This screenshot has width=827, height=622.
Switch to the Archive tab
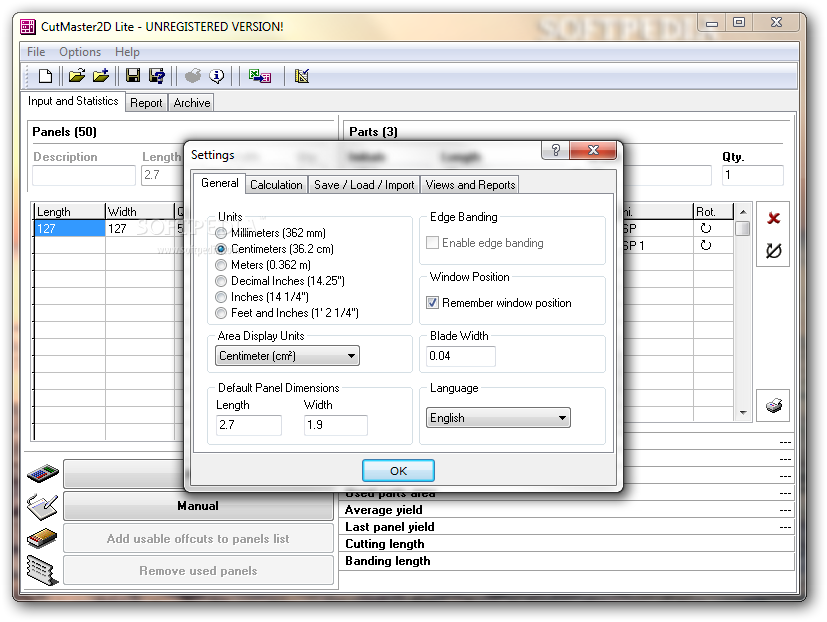tap(192, 103)
